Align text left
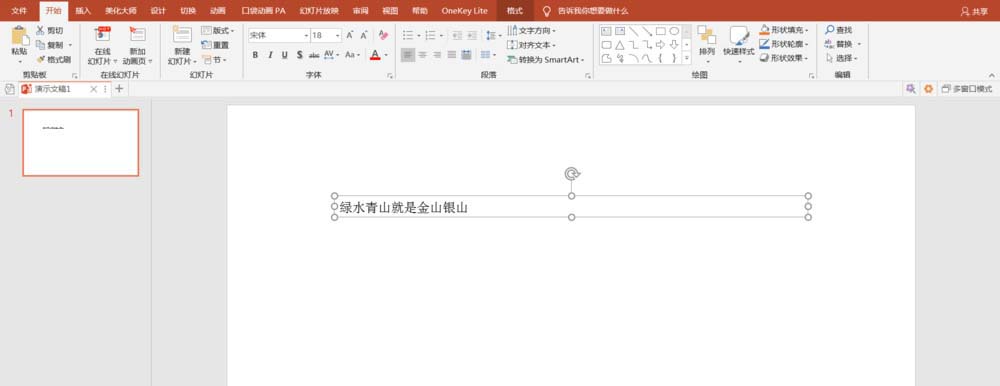The width and height of the screenshot is (1000, 386). click(x=408, y=55)
